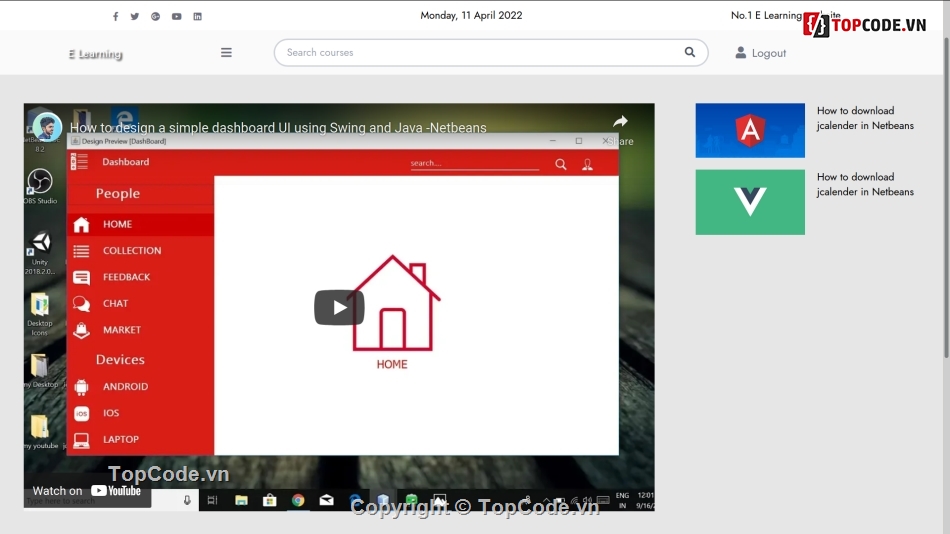Click the Mail taskbar icon
Viewport: 950px width, 534px height.
coord(327,500)
